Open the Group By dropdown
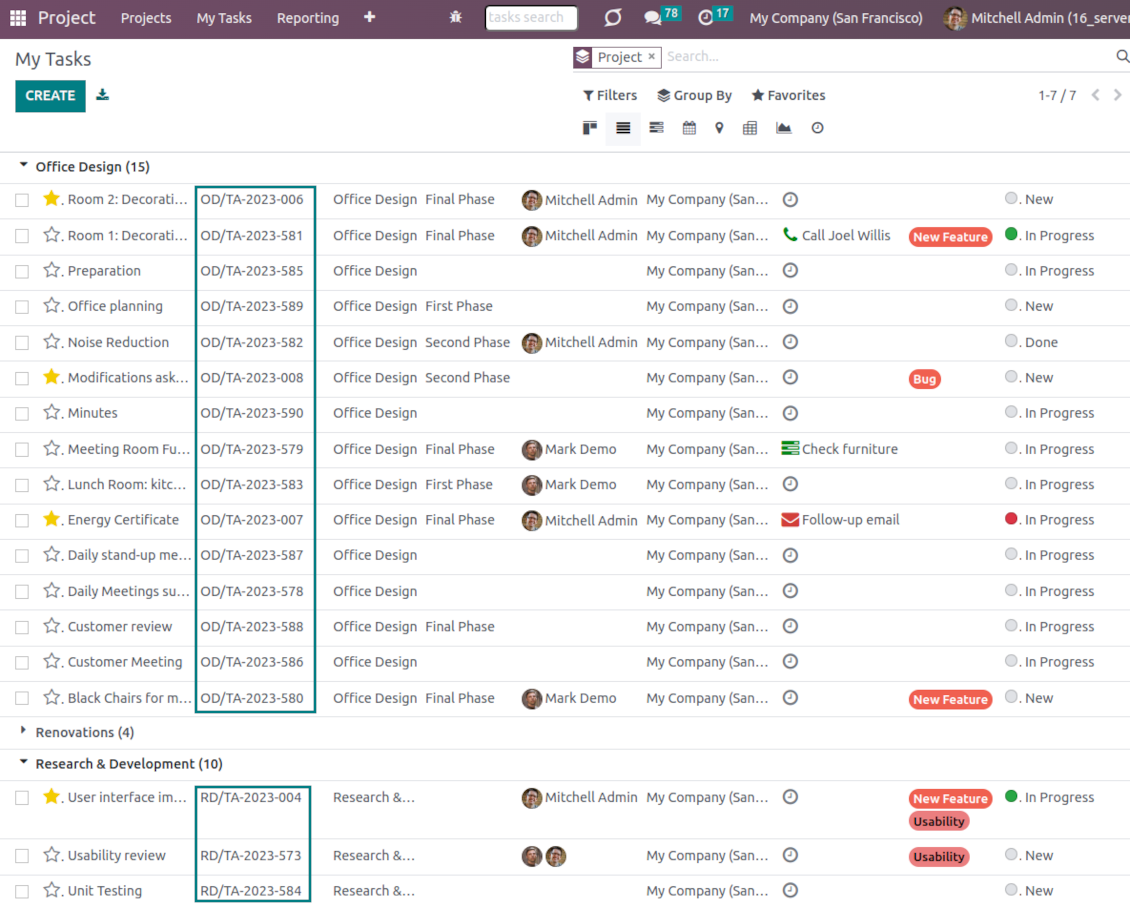 tap(694, 95)
